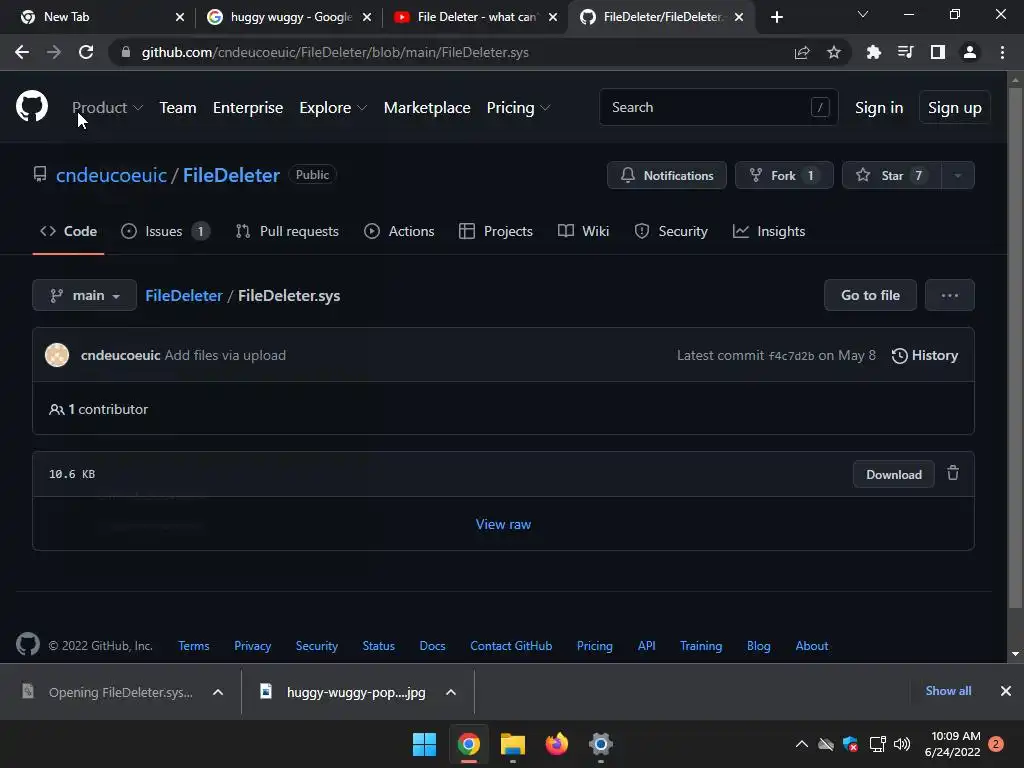Close the downloads bar

pos(1006,691)
